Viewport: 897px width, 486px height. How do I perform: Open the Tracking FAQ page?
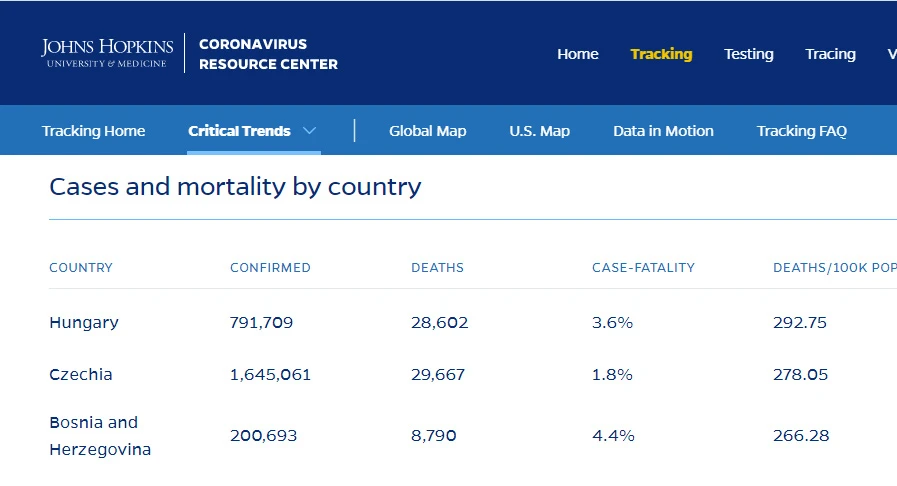pos(802,131)
